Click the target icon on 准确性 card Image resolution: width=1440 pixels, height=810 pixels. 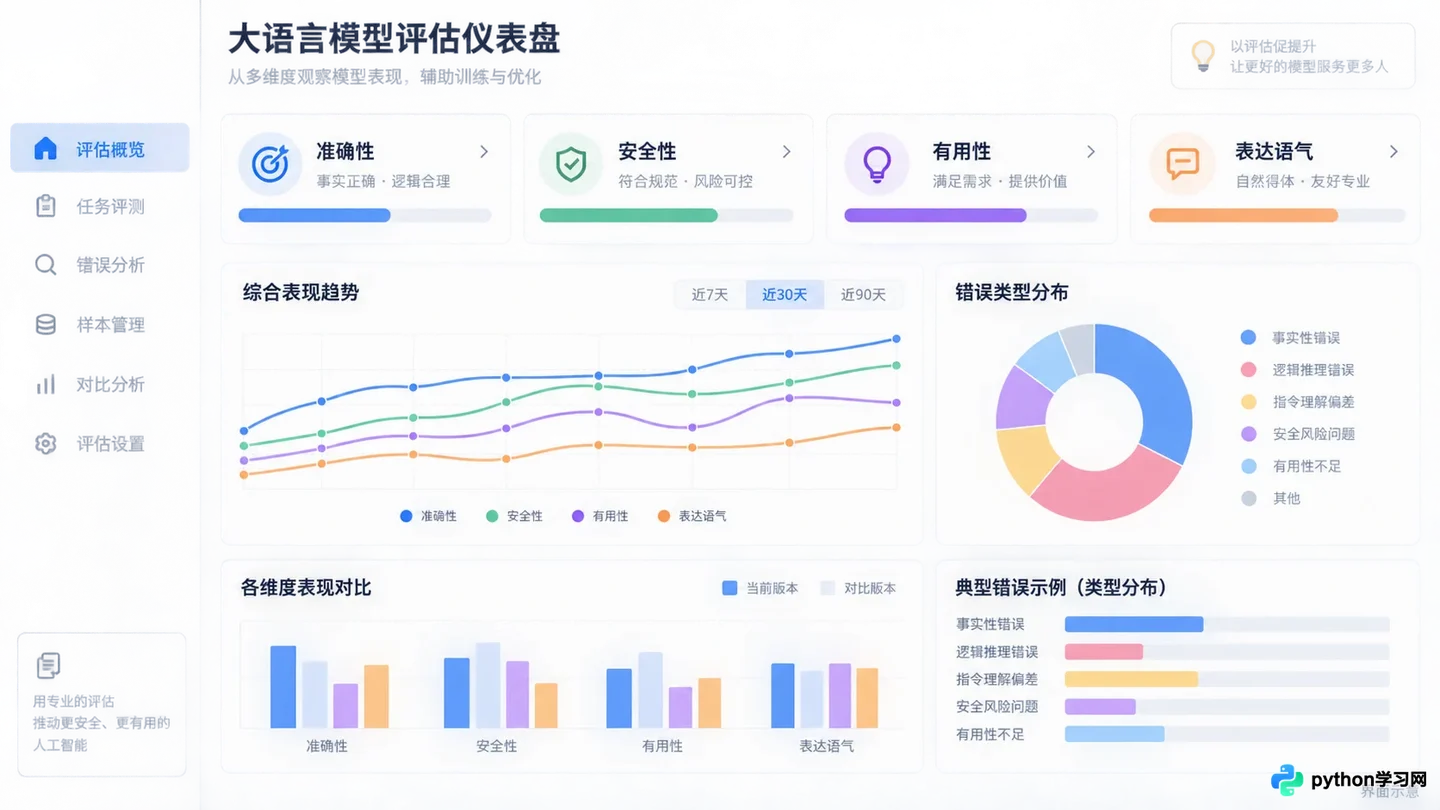tap(270, 163)
